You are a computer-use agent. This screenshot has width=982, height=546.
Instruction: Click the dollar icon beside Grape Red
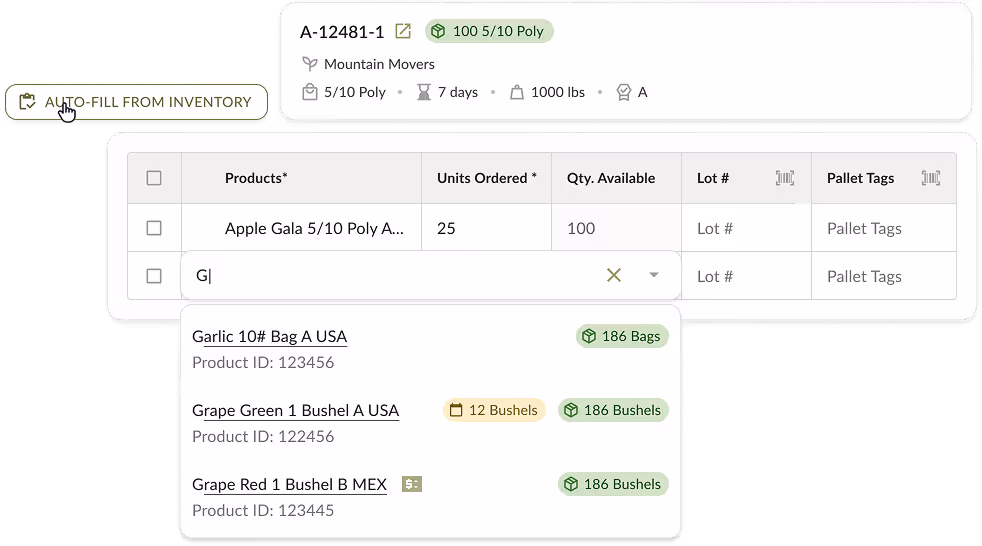[411, 484]
